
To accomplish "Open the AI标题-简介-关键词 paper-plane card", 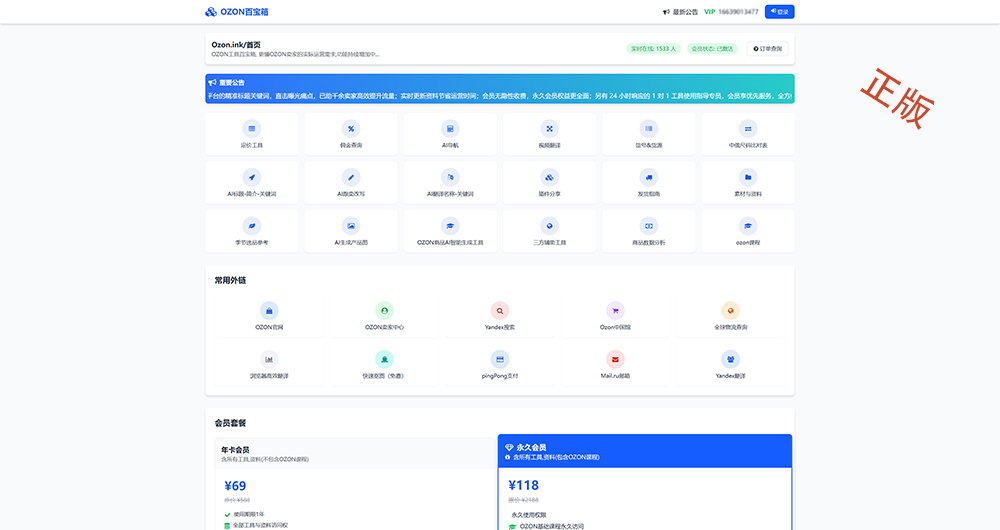I will [x=251, y=182].
